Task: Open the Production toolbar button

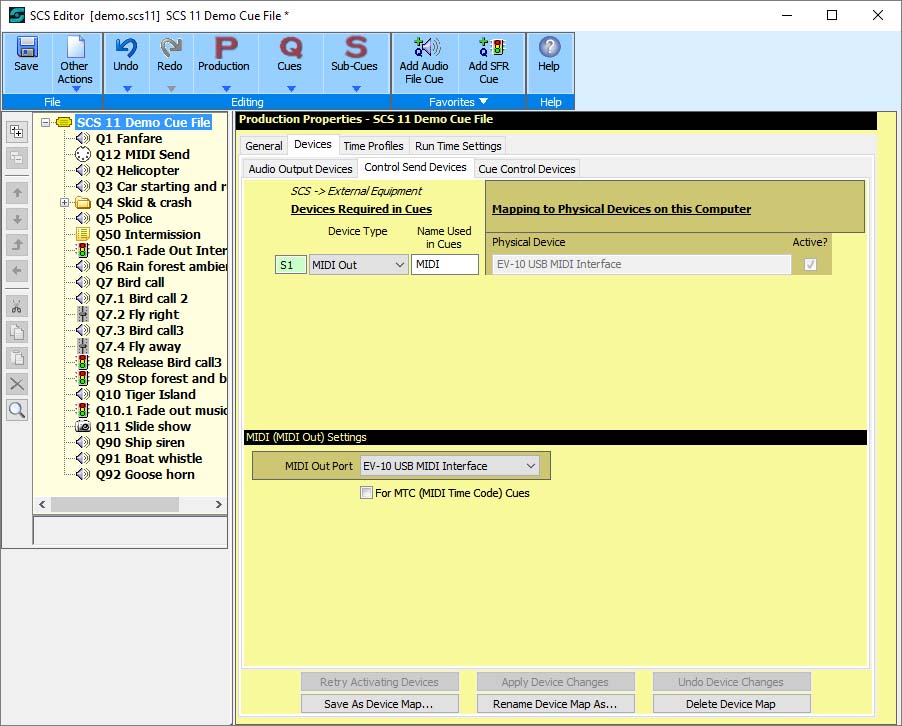Action: [x=224, y=56]
